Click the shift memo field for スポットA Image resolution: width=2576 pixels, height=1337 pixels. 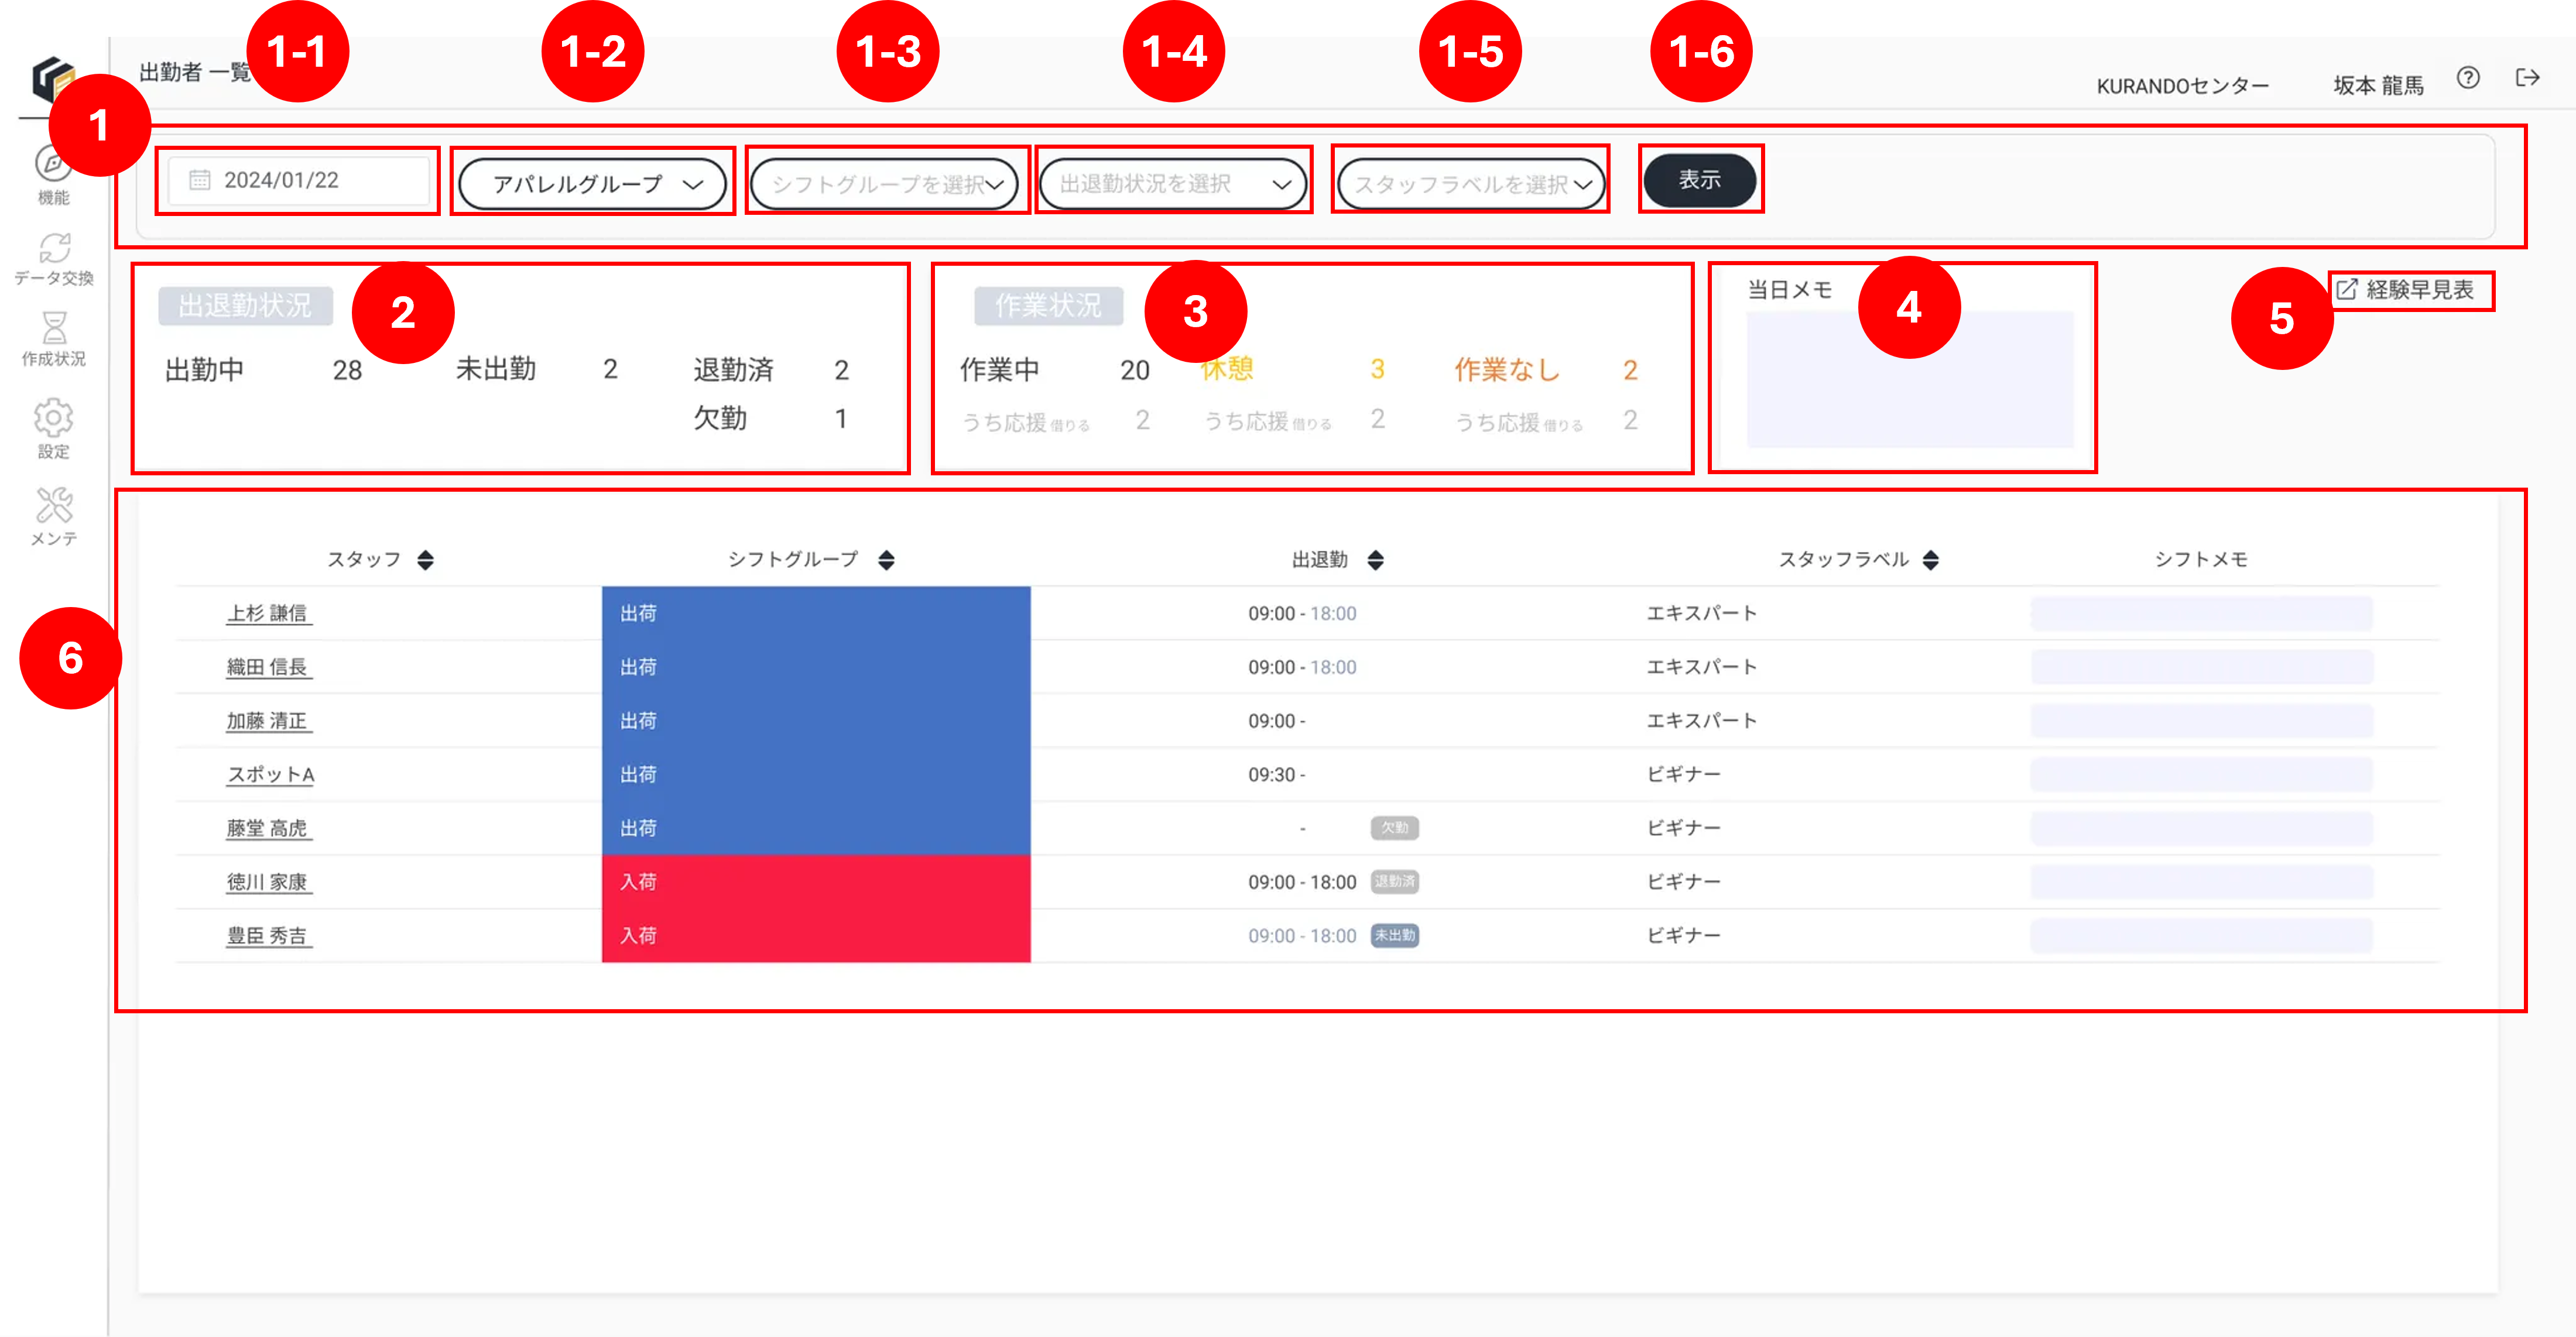pos(2201,775)
